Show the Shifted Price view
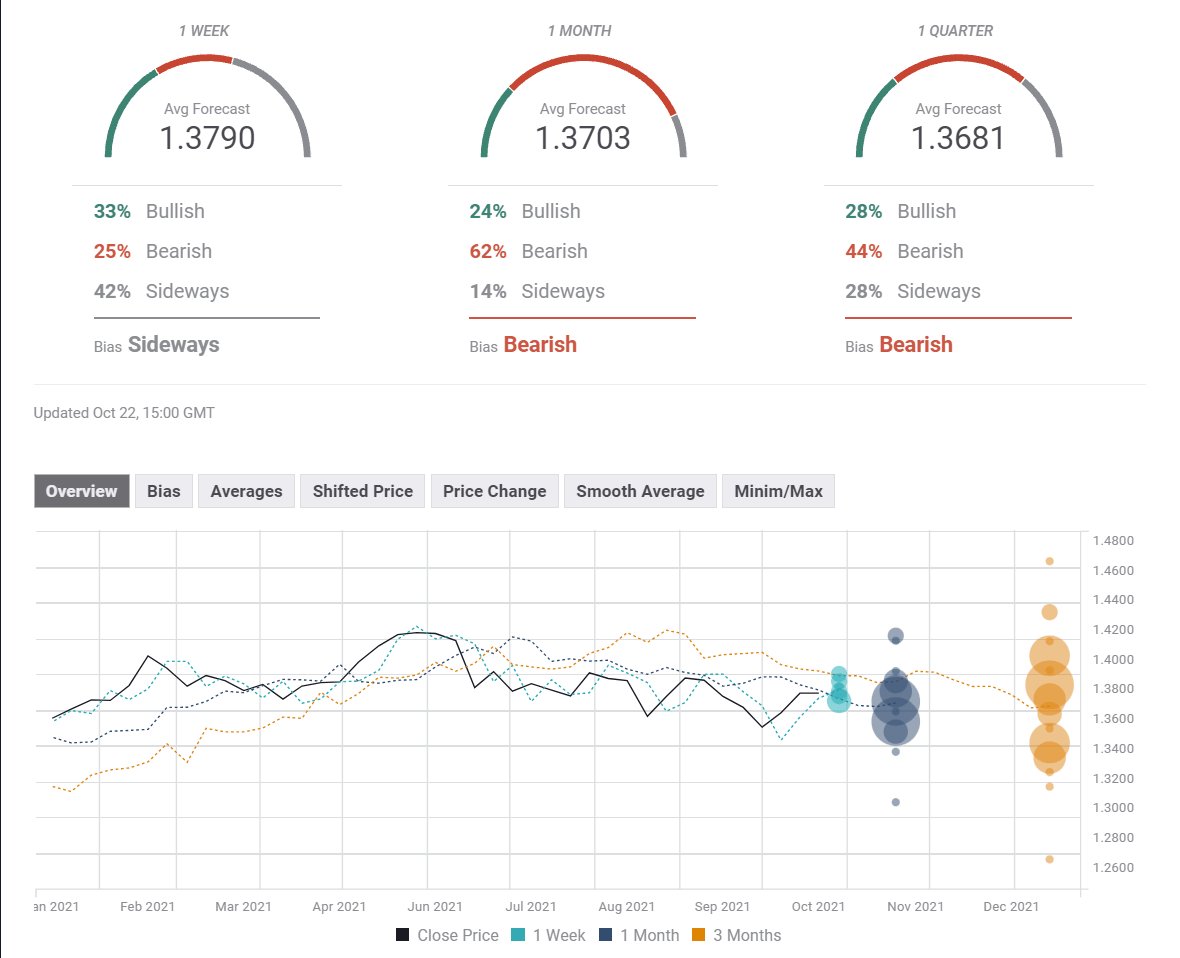This screenshot has width=1180, height=958. (362, 491)
